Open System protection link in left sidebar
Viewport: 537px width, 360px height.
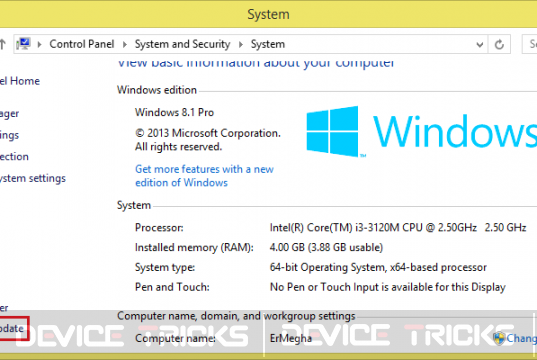14,157
